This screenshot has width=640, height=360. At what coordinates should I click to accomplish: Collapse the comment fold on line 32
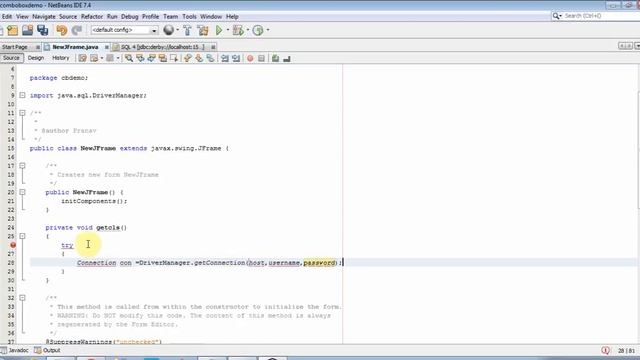pyautogui.click(x=22, y=298)
